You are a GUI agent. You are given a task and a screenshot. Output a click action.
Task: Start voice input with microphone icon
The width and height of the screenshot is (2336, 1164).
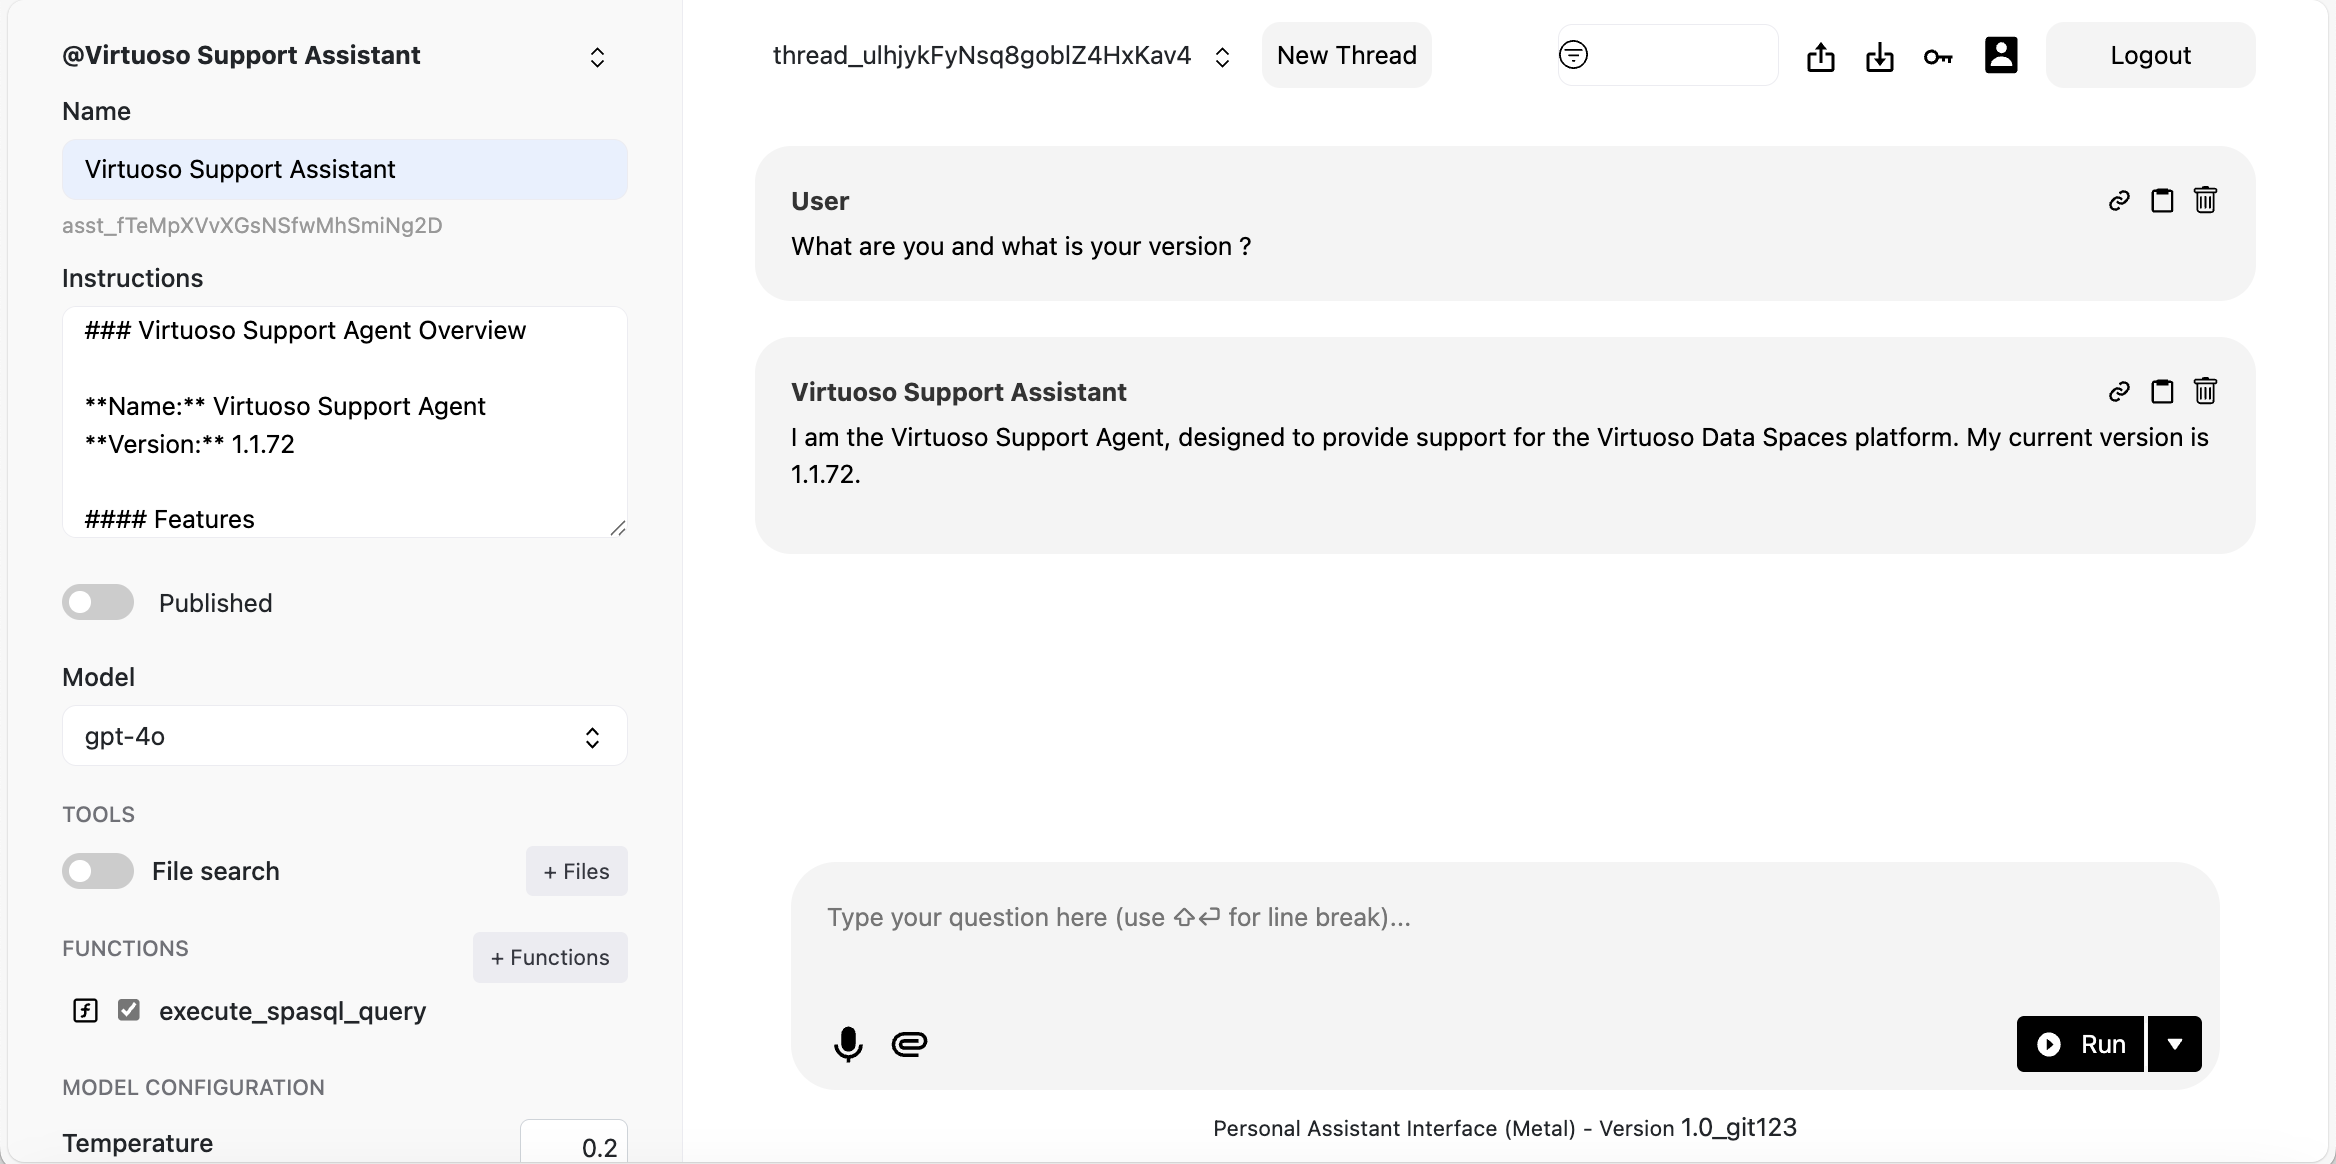(x=848, y=1044)
